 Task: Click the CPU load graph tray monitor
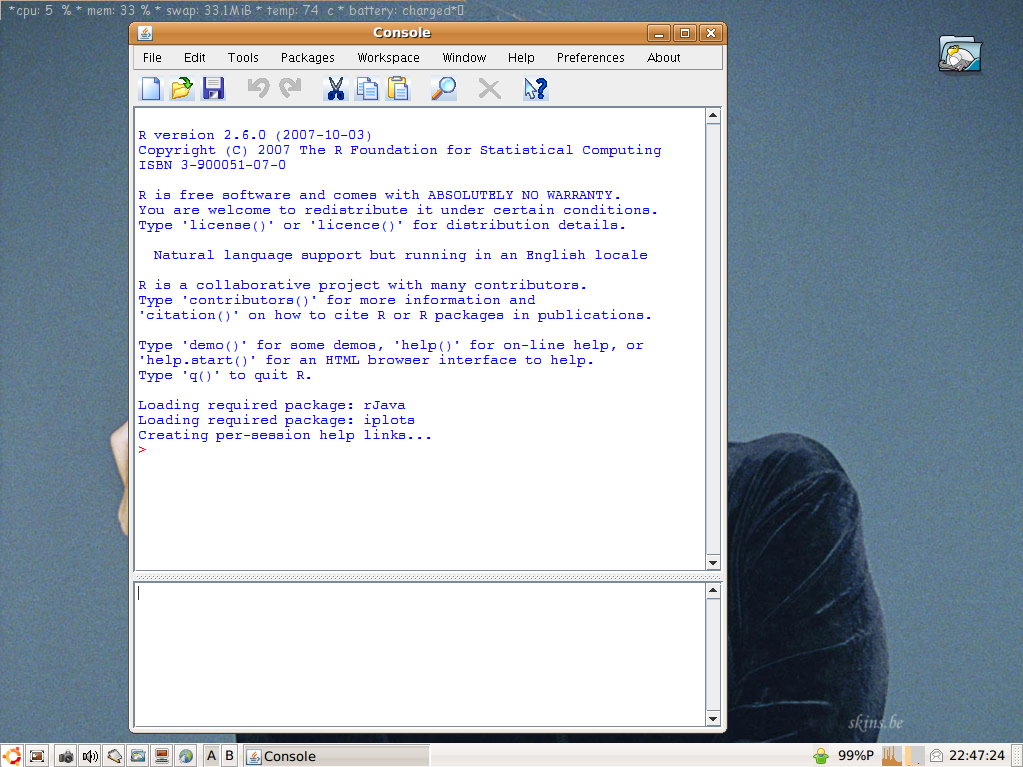point(891,756)
